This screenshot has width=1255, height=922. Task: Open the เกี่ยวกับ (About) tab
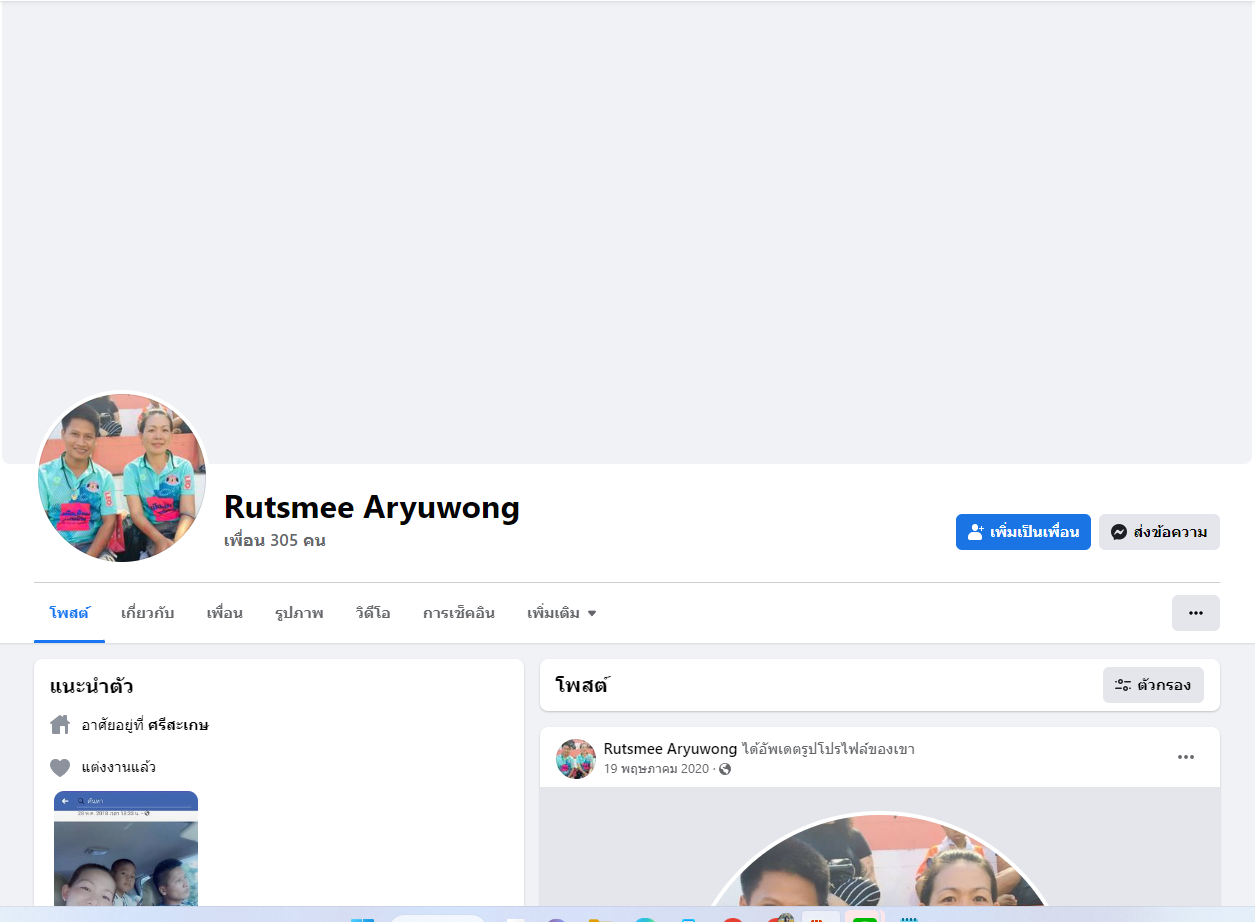[x=148, y=613]
